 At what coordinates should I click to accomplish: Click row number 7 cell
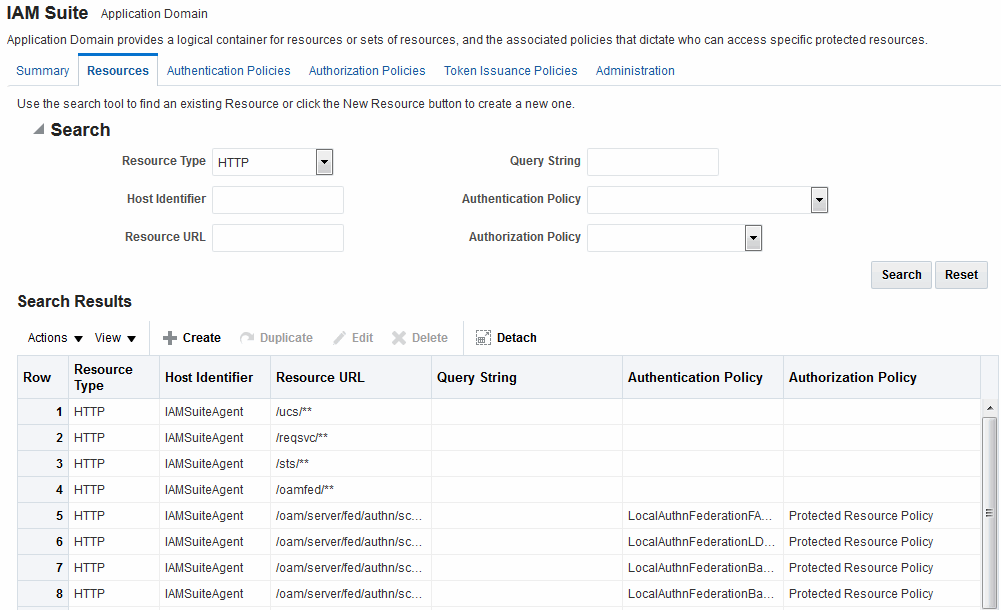coord(43,568)
